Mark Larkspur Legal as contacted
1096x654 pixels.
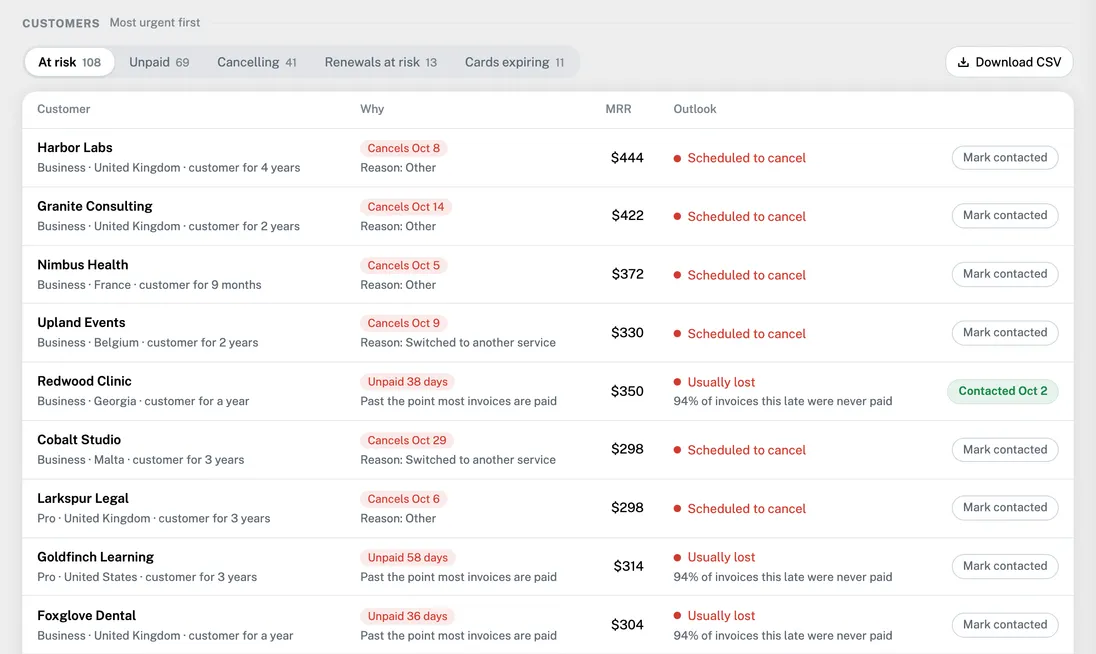point(1004,507)
